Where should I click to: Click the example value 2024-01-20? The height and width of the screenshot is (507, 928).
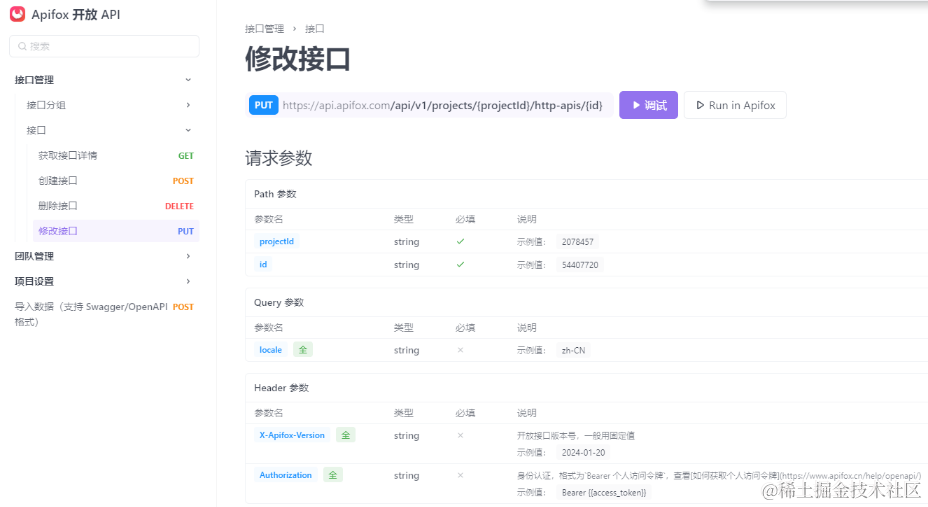pyautogui.click(x=584, y=453)
